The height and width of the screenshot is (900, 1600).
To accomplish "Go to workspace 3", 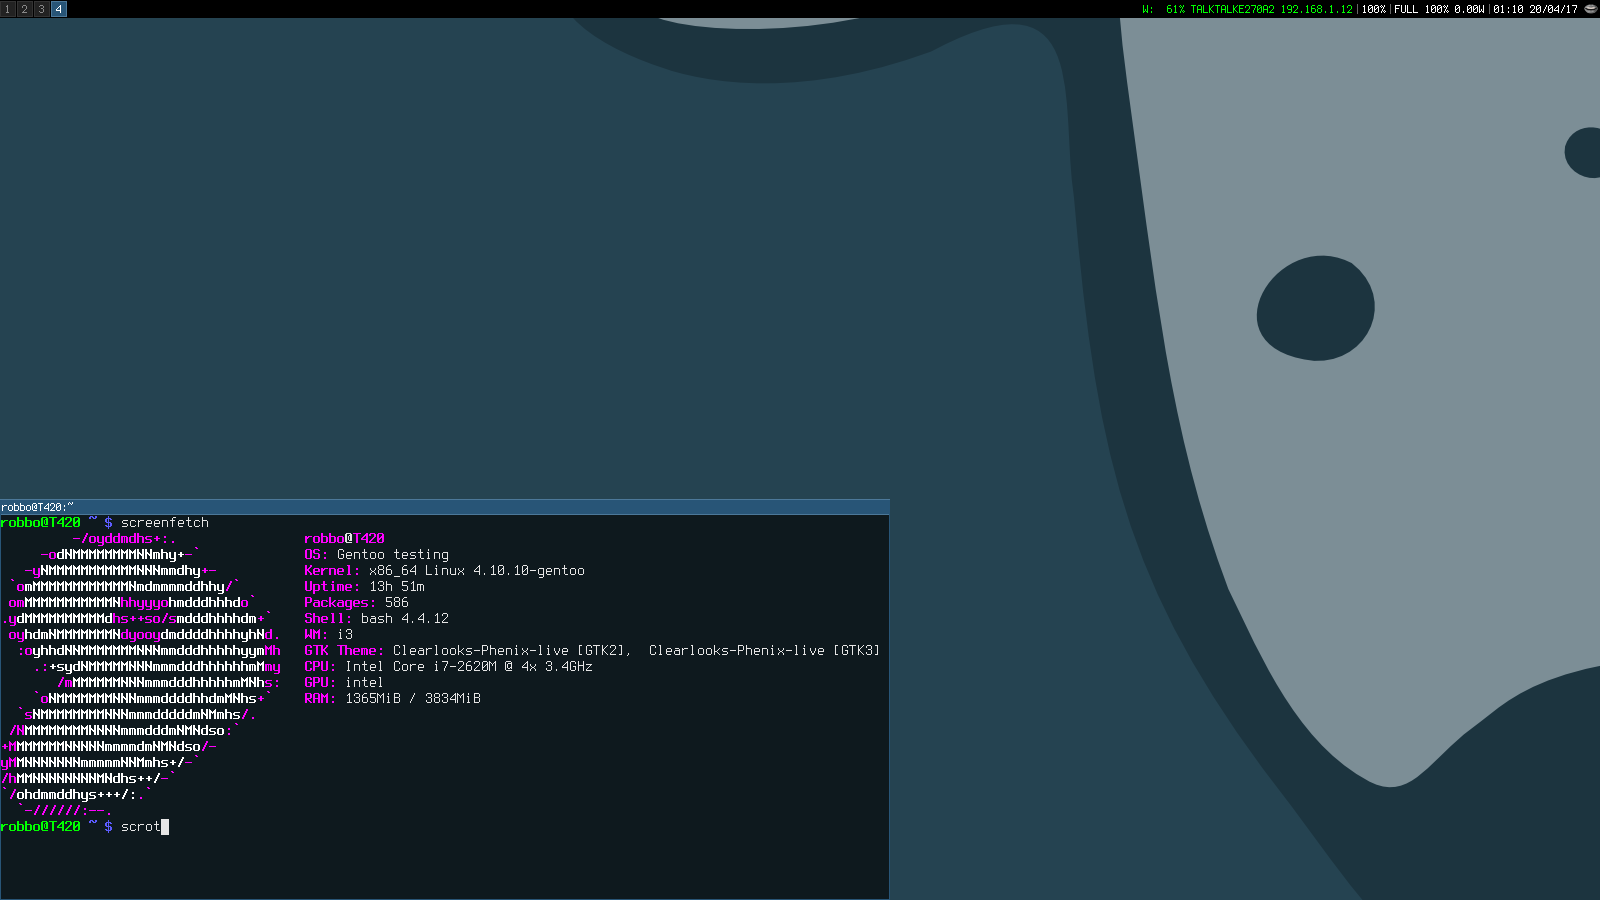I will (41, 9).
